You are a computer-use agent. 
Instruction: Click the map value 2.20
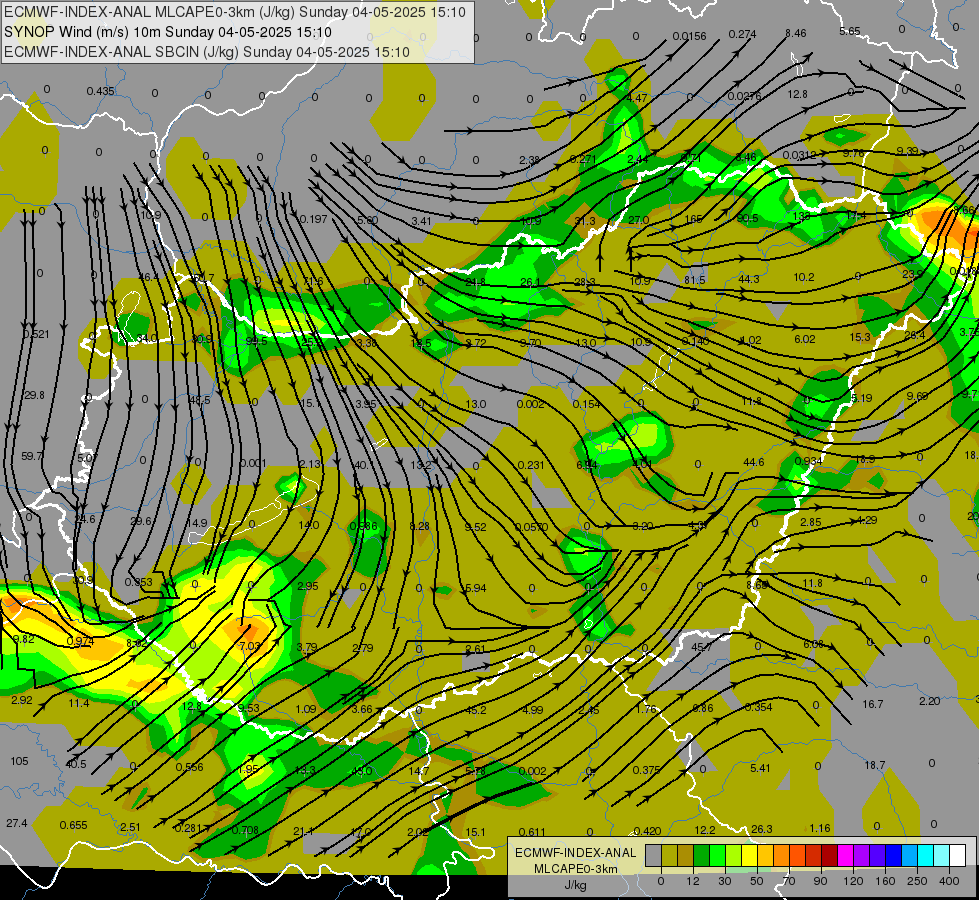coord(930,701)
